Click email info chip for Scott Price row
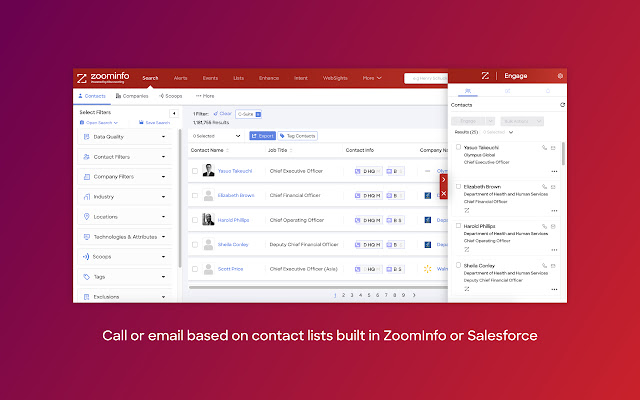 pos(395,269)
